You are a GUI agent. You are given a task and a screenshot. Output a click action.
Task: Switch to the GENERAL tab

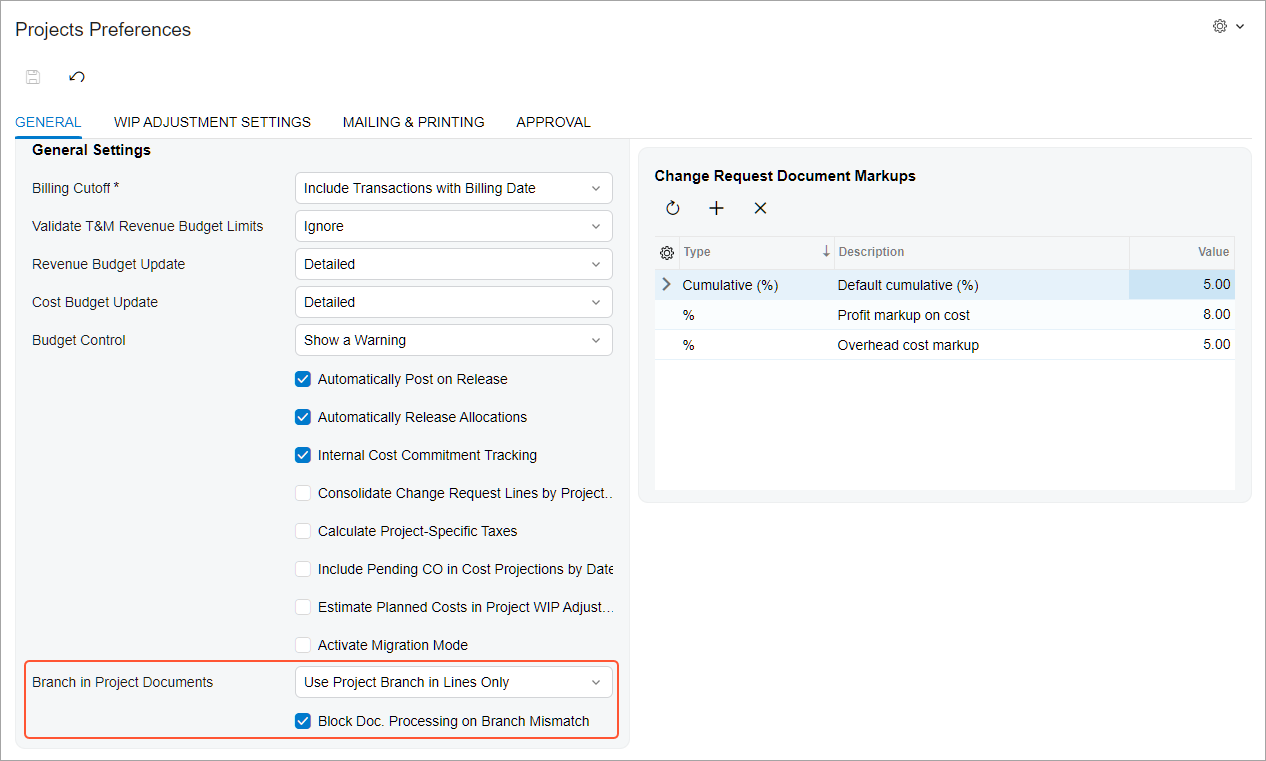pyautogui.click(x=48, y=122)
